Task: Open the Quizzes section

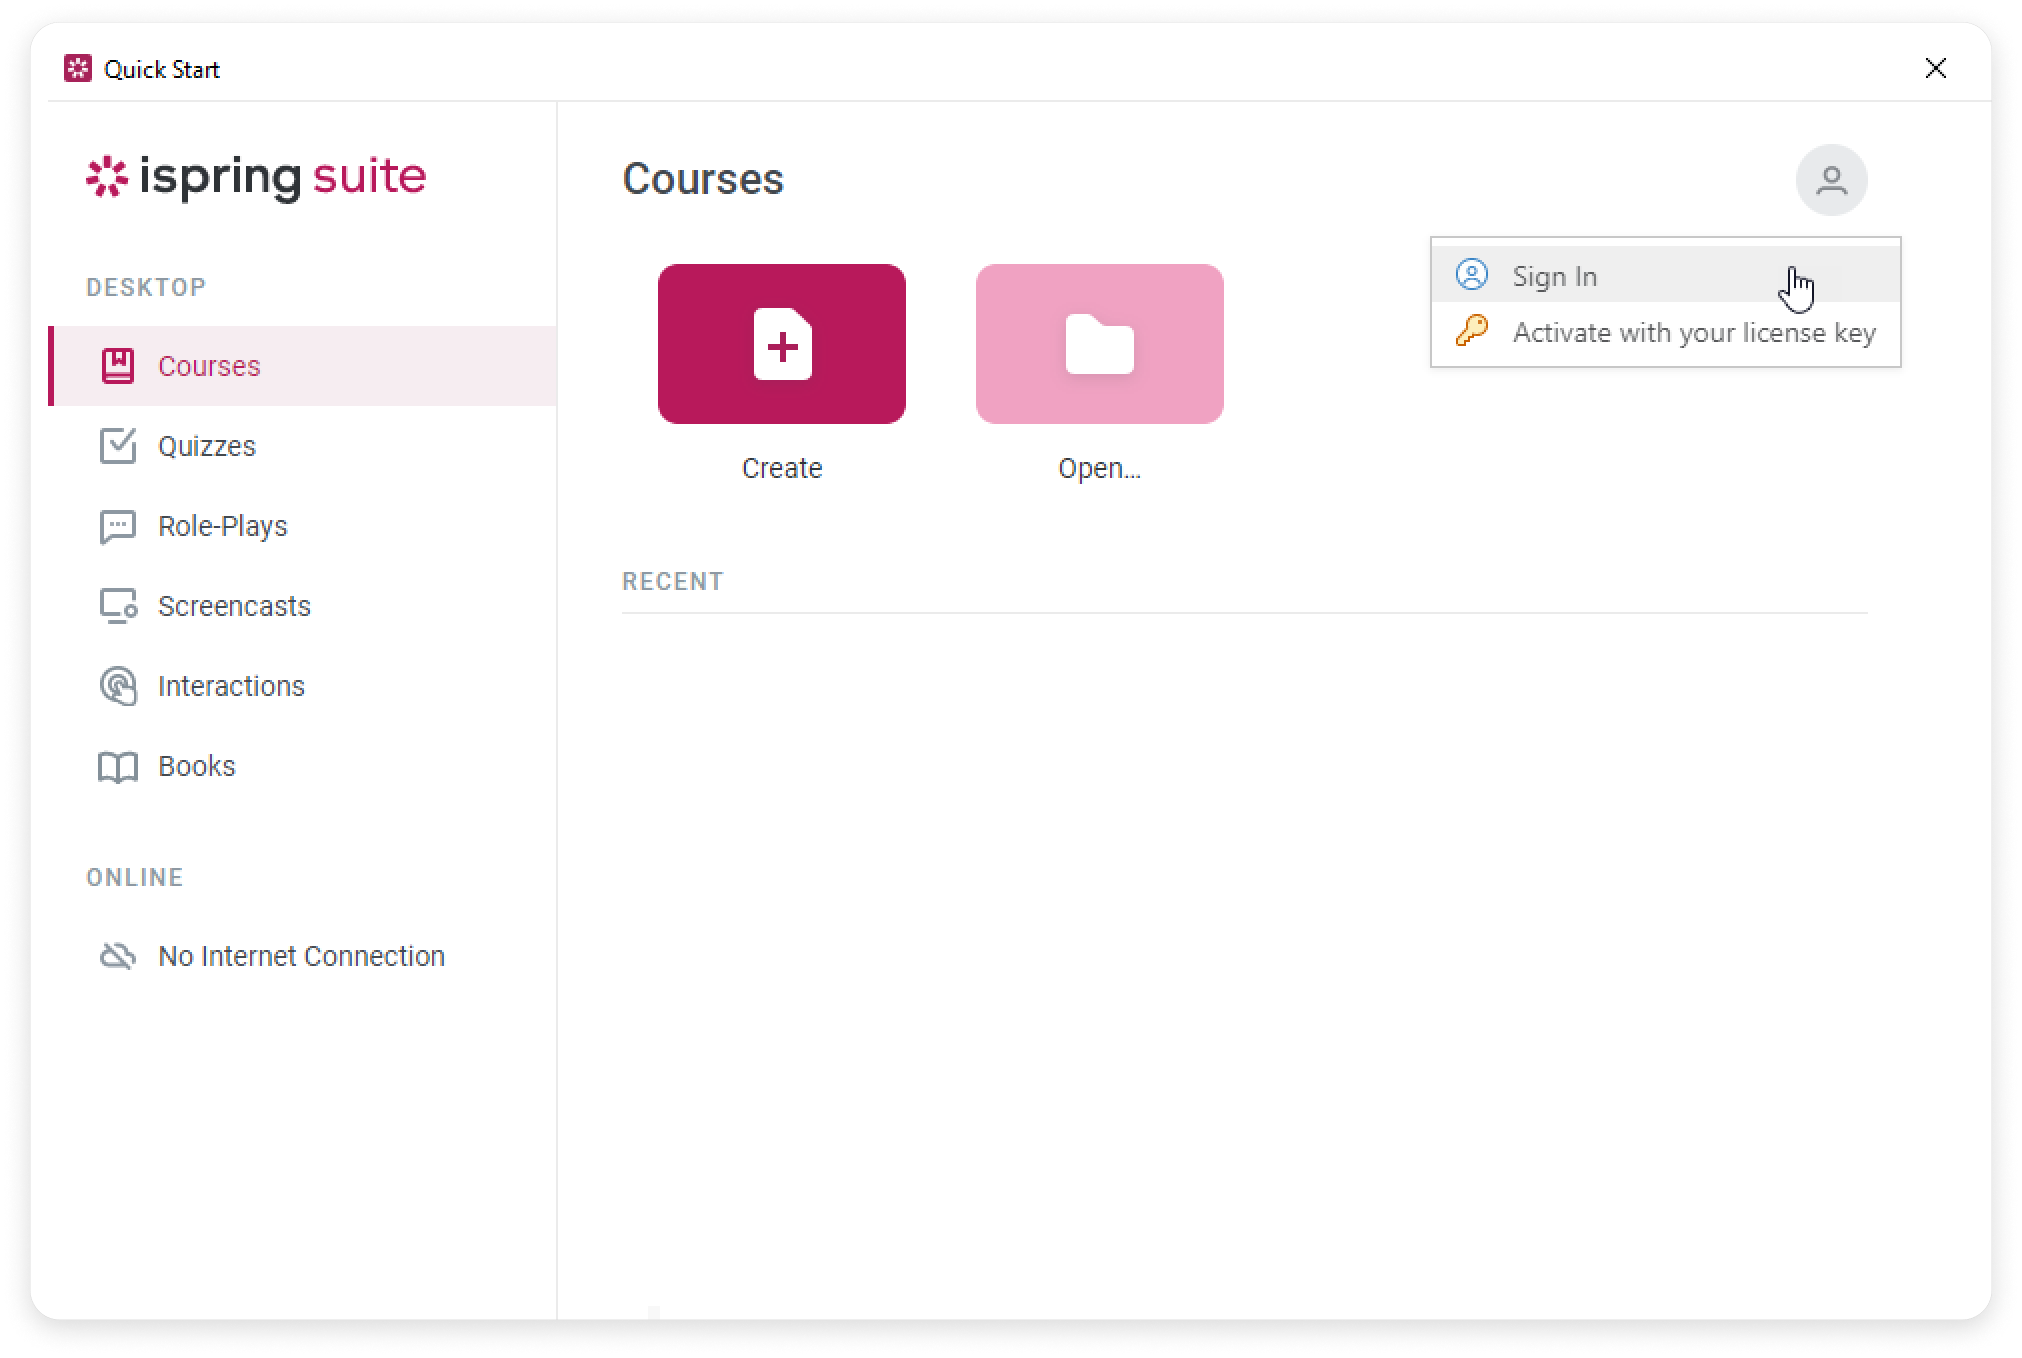Action: tap(207, 446)
